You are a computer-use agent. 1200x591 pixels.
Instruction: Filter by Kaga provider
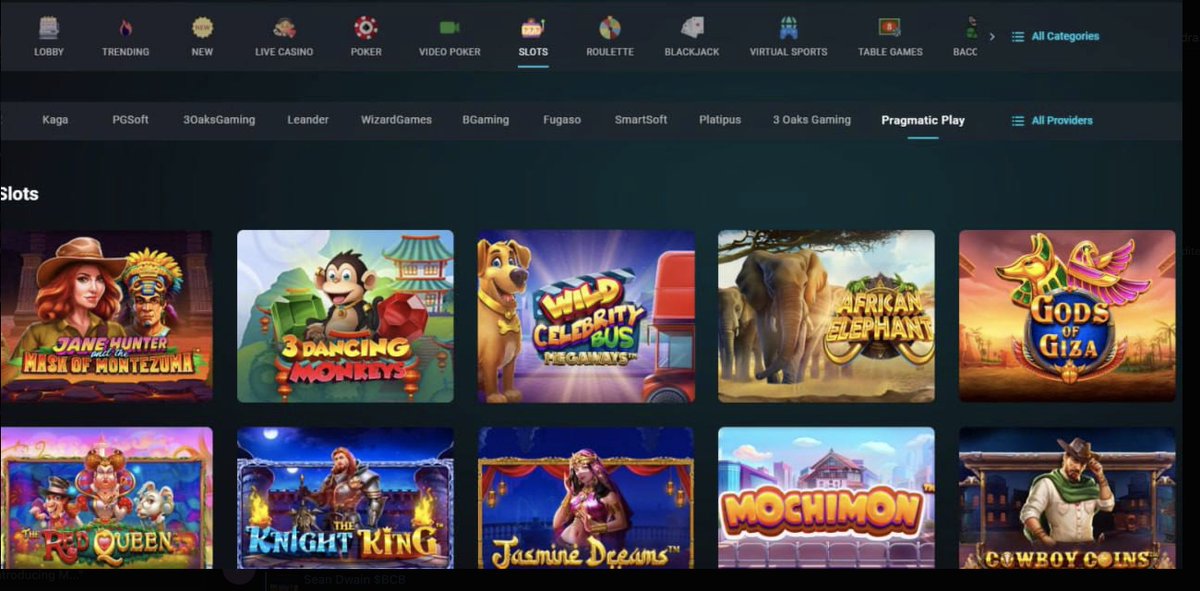click(x=55, y=120)
